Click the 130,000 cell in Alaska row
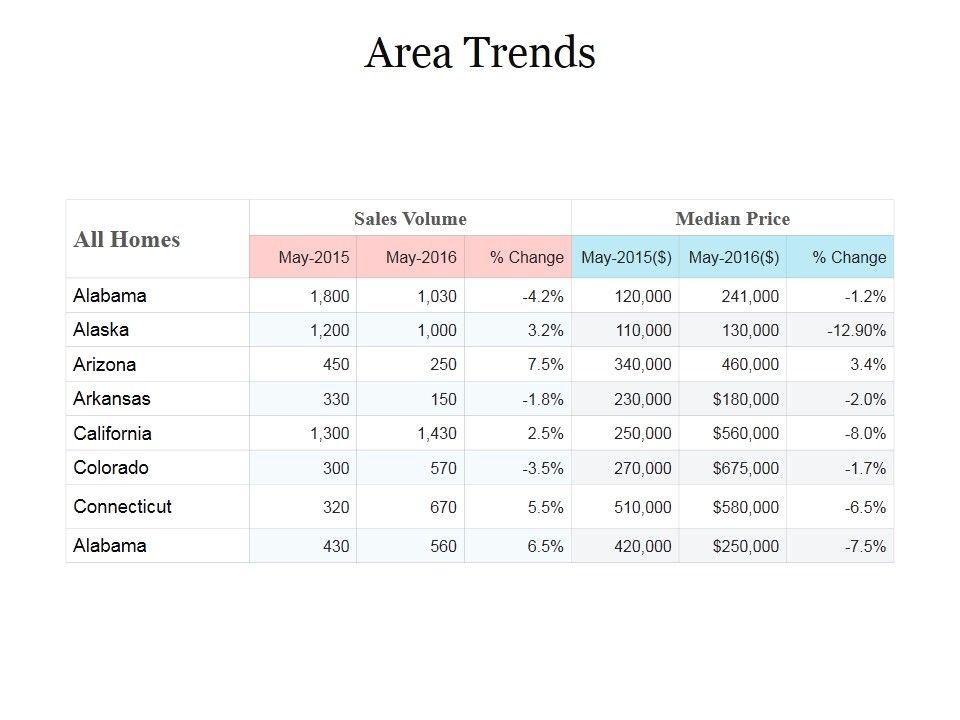Screen dimensions: 960x720 pyautogui.click(x=733, y=330)
